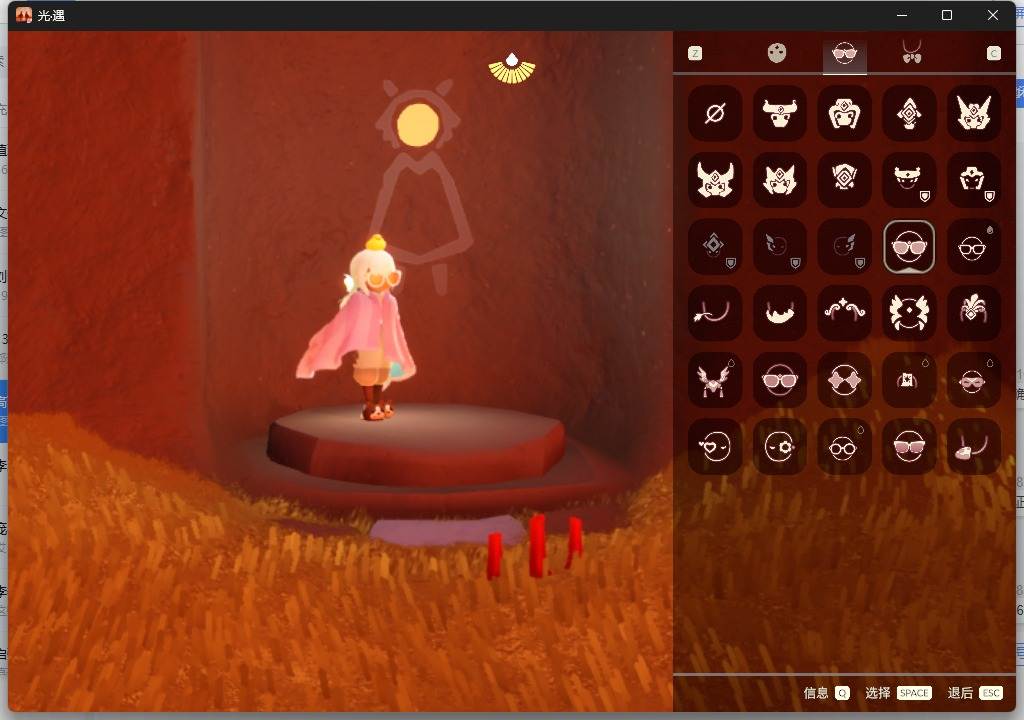Select the curled sparkle brow ornament

(x=844, y=313)
